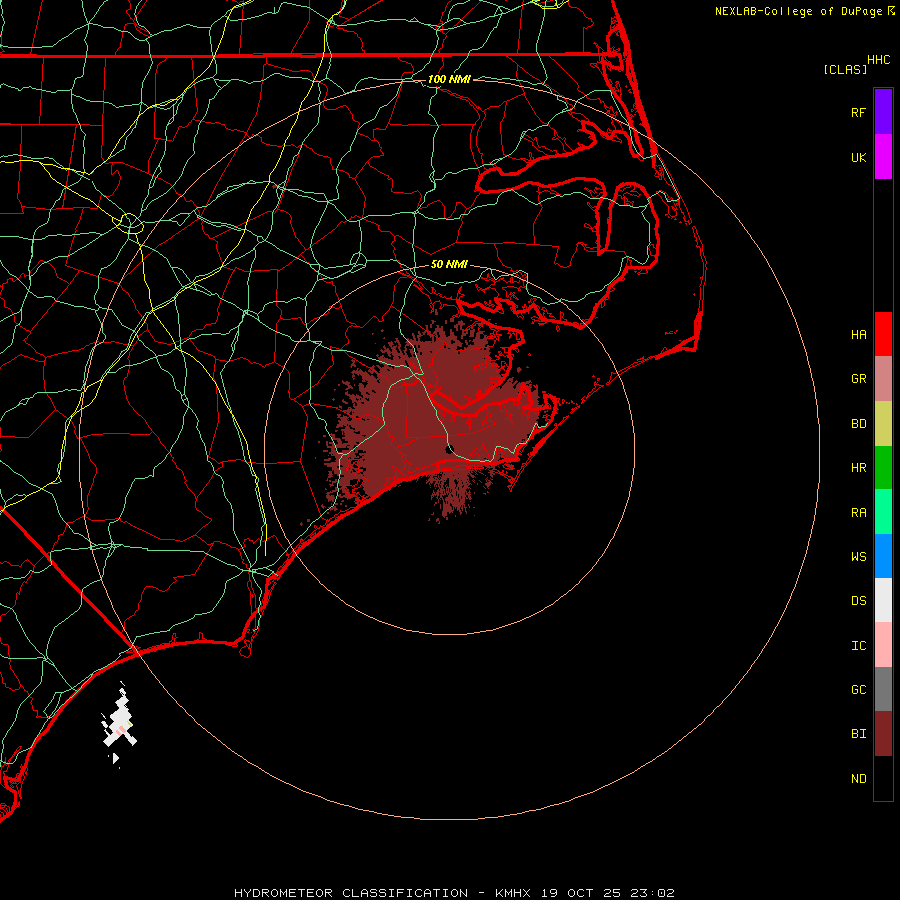
Task: Click the 'HHC' product label
Action: point(879,60)
